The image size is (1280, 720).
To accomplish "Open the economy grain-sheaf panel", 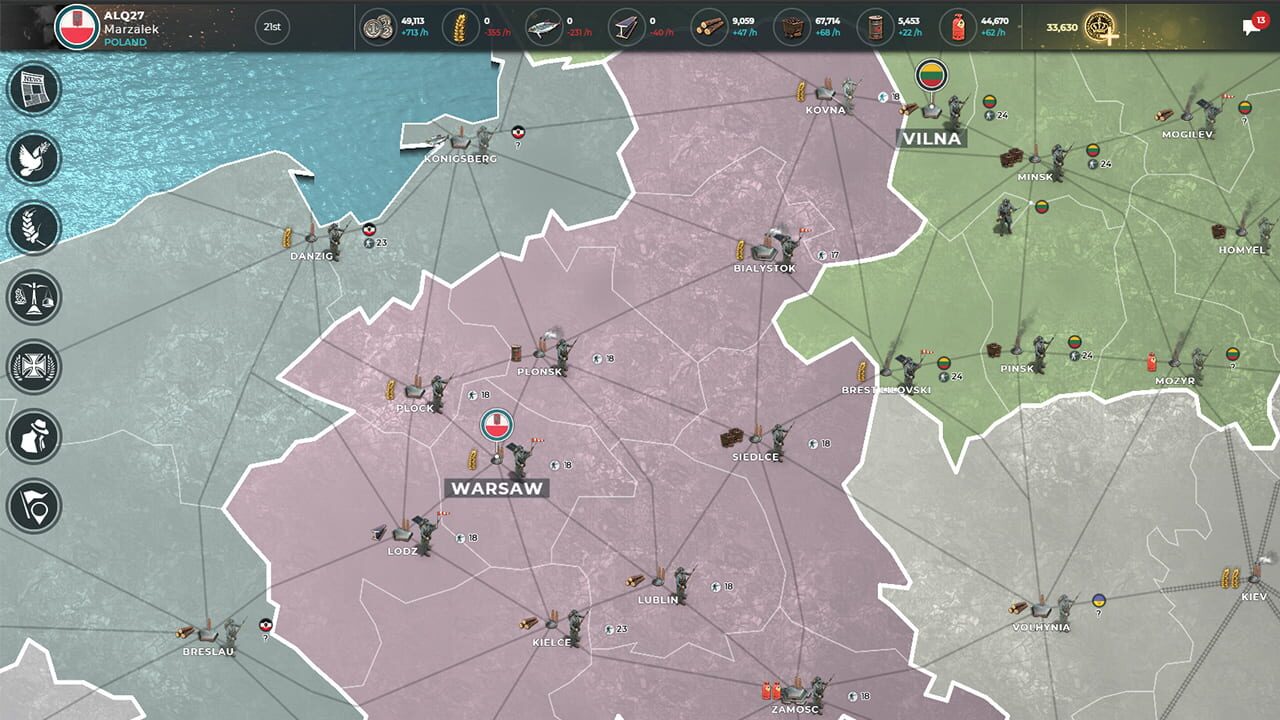I will (x=33, y=228).
